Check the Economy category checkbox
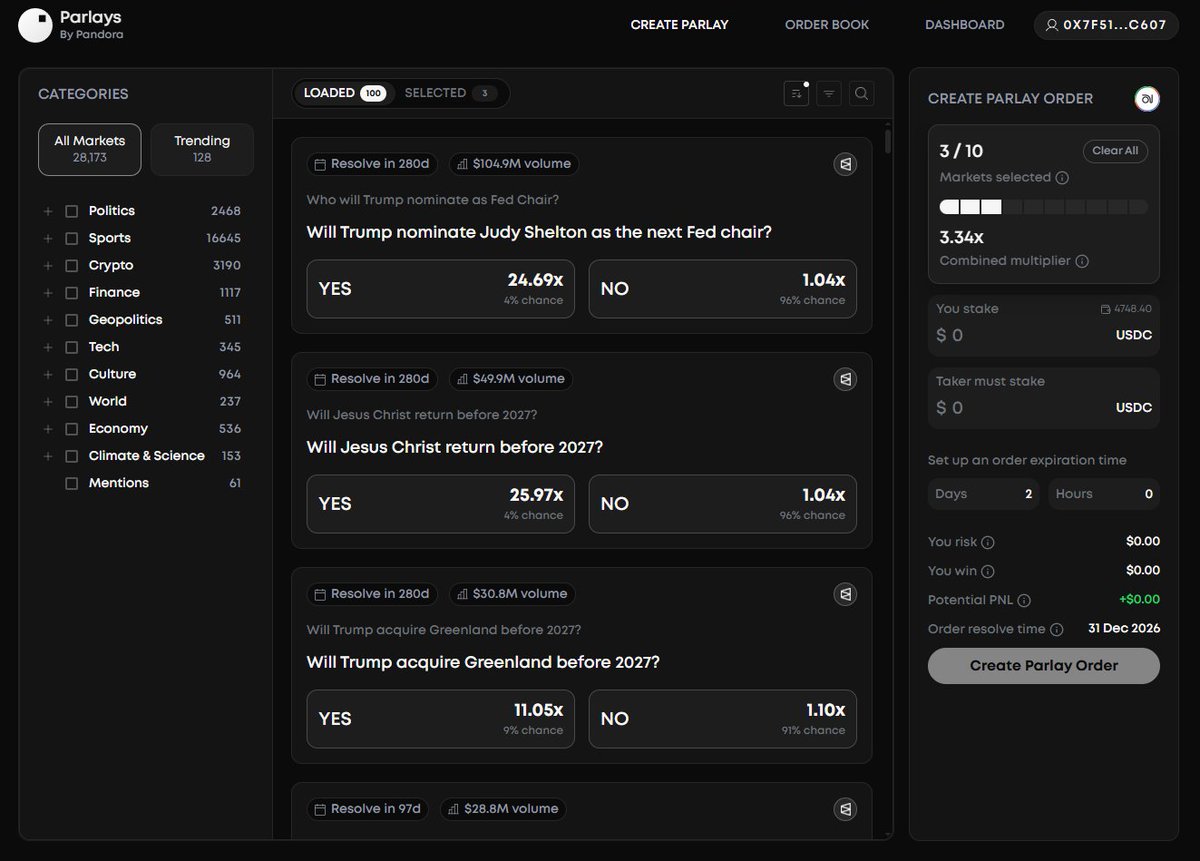Screen dimensions: 1200x861 71,429
